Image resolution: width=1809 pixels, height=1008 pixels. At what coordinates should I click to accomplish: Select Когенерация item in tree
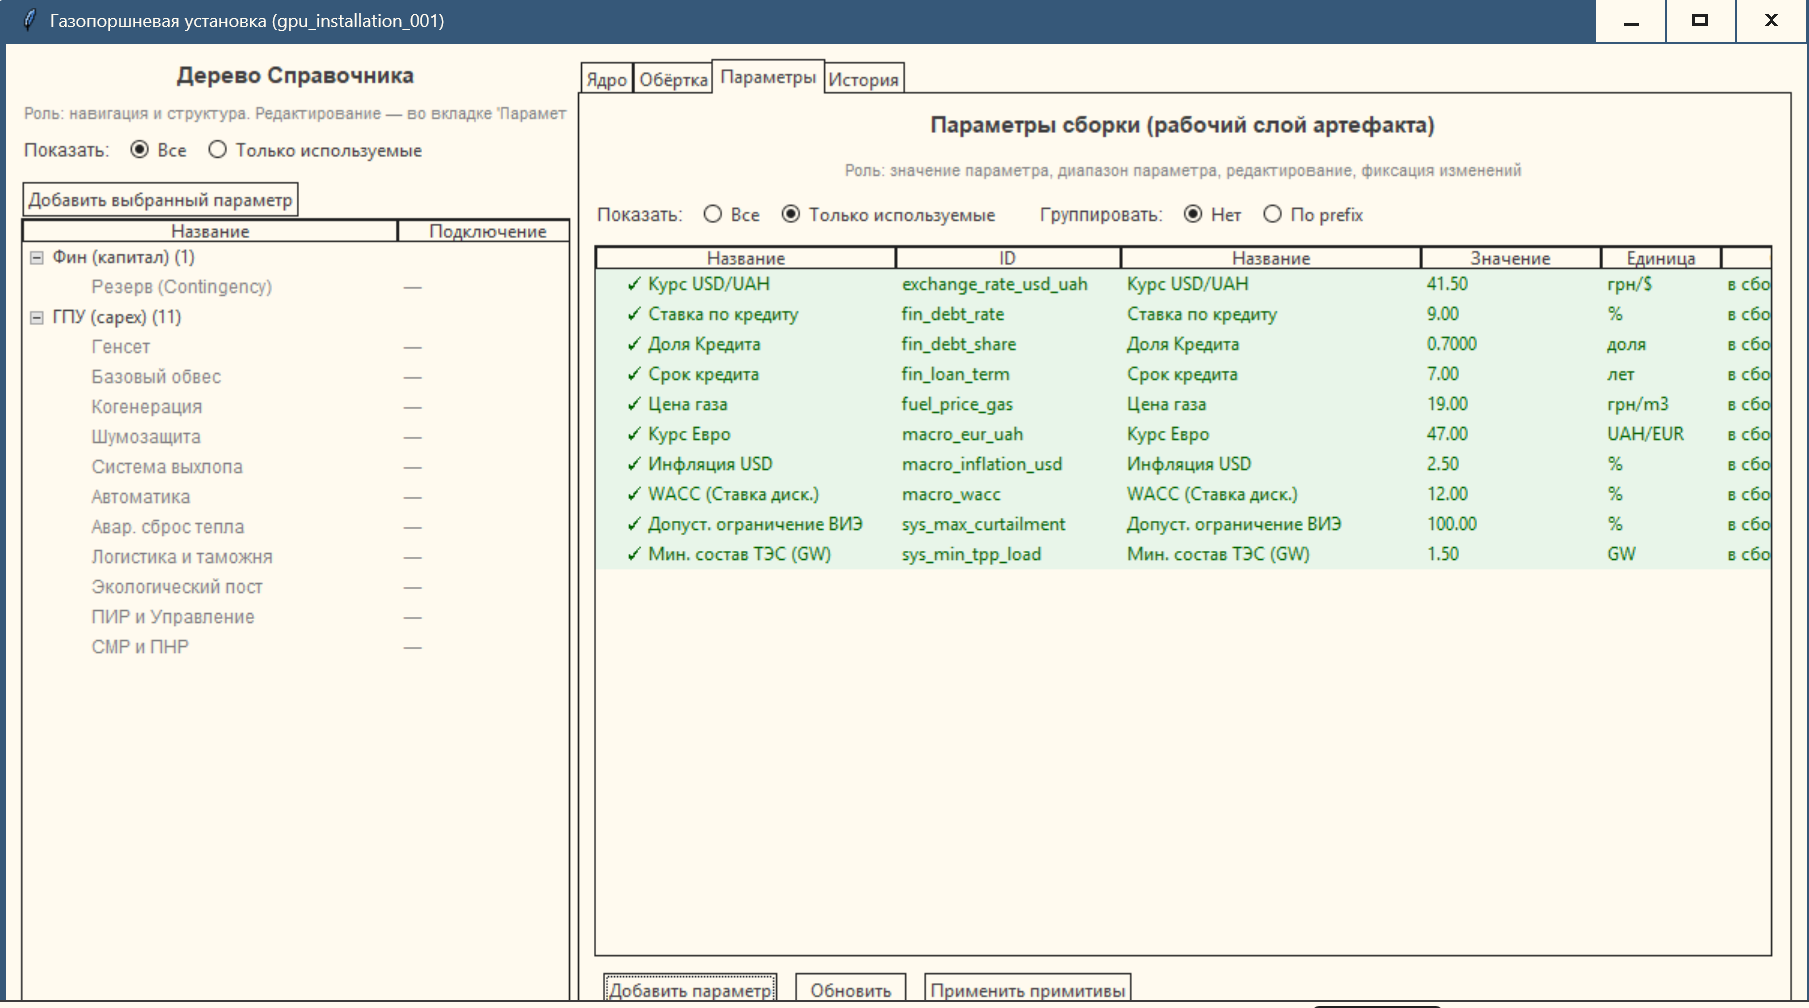[x=147, y=407]
